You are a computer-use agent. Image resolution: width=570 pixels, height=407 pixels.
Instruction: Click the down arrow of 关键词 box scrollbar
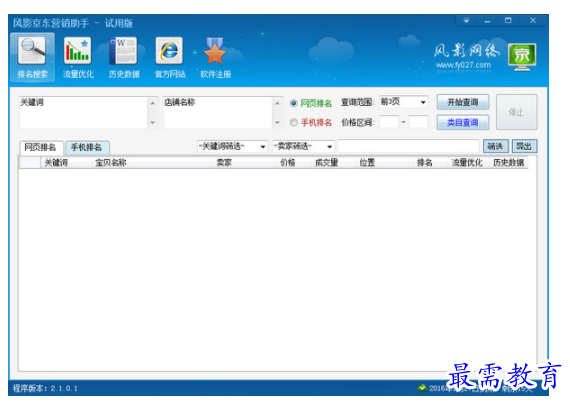click(153, 122)
